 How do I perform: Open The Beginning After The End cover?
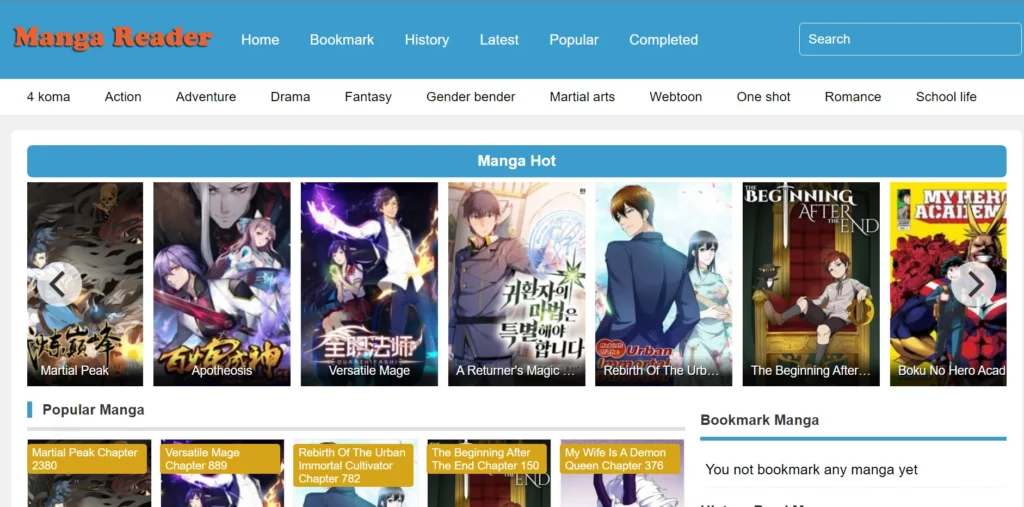(811, 284)
